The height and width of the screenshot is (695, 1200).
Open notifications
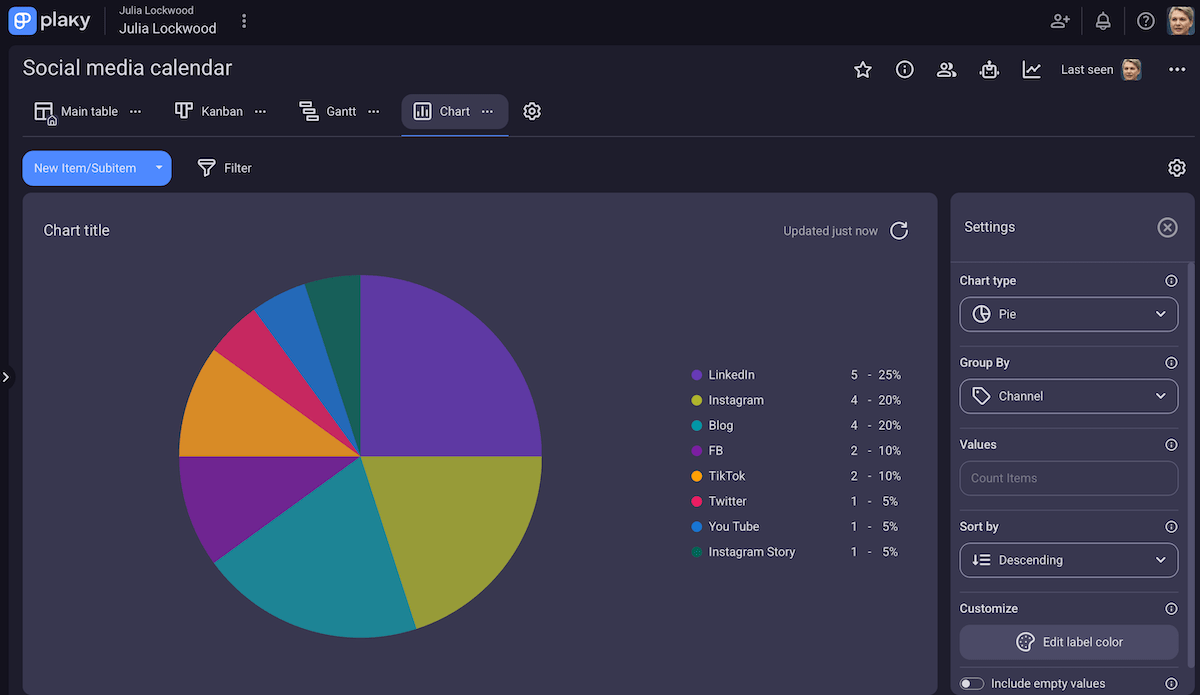(1103, 20)
